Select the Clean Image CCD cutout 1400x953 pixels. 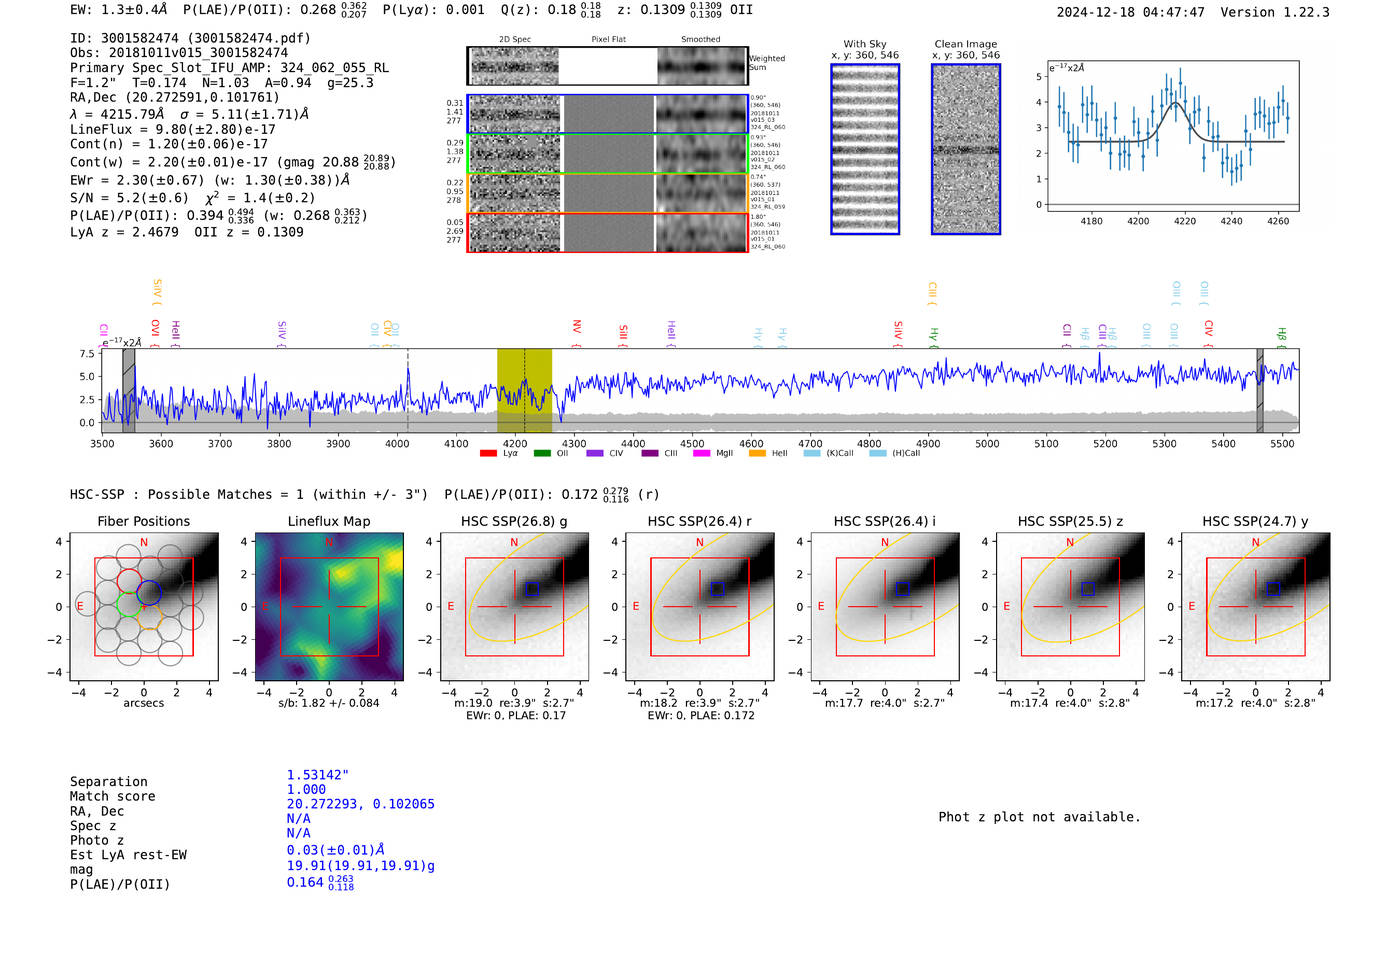[x=966, y=149]
